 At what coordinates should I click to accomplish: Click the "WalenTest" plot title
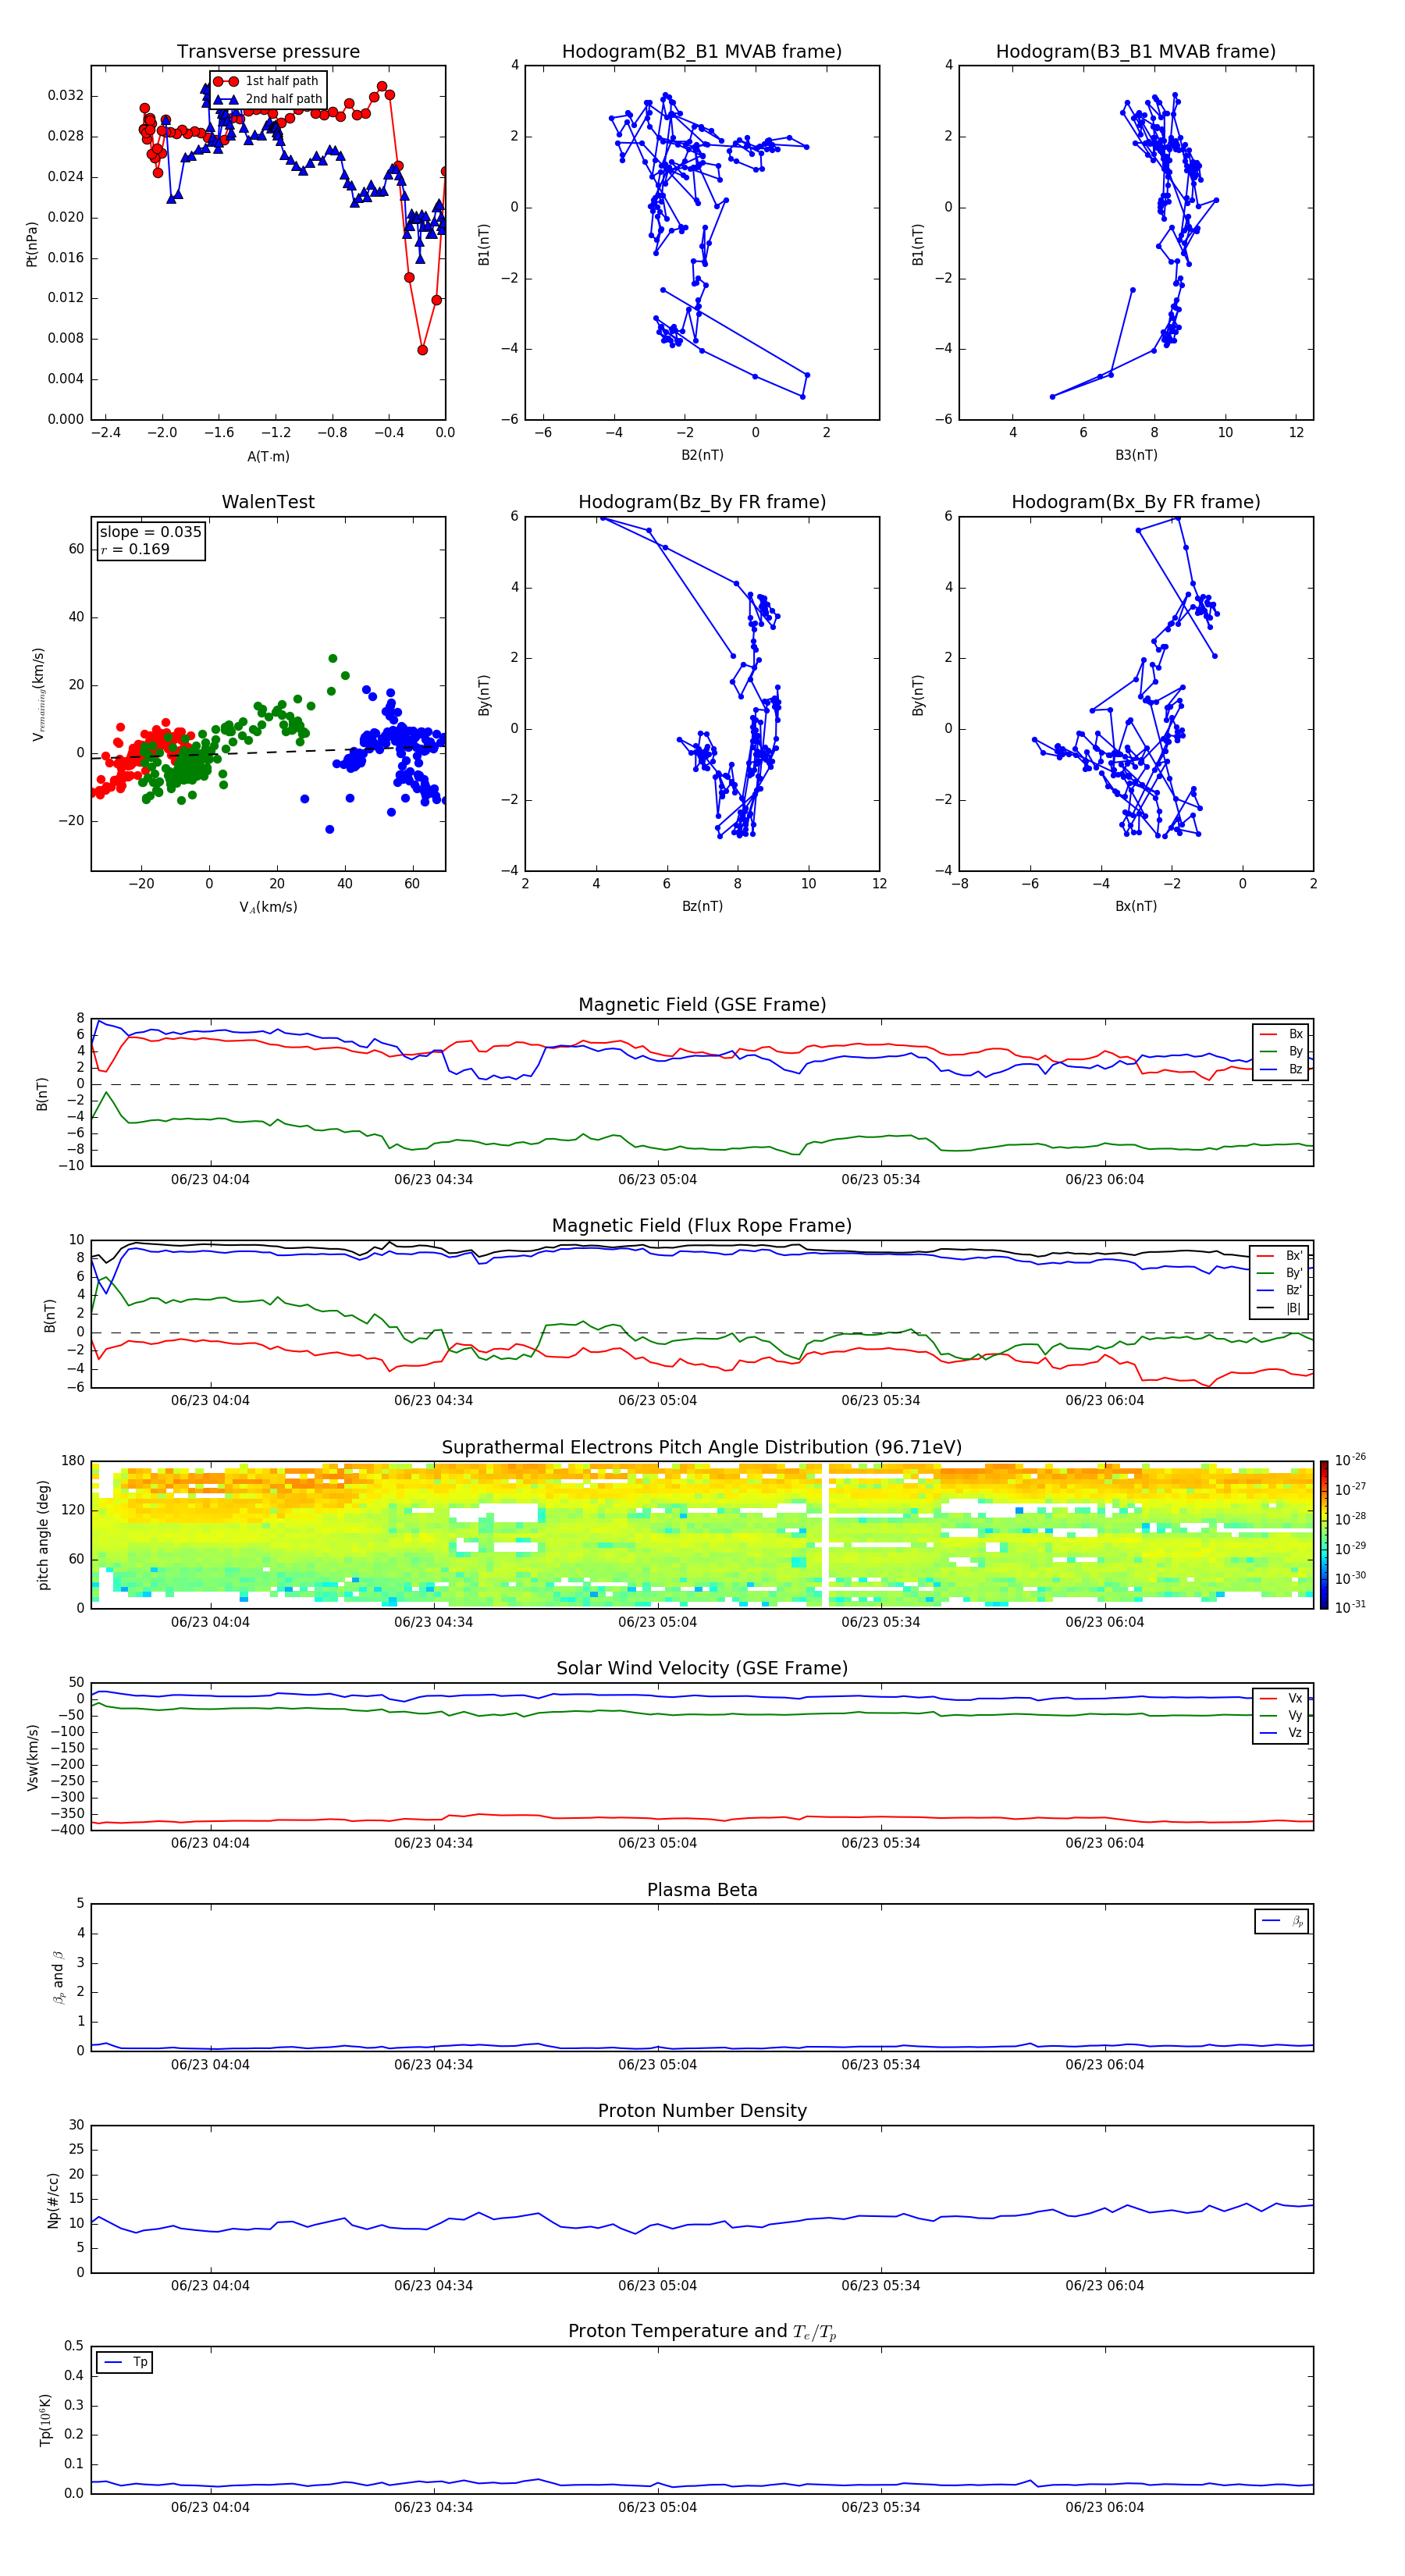click(x=268, y=502)
